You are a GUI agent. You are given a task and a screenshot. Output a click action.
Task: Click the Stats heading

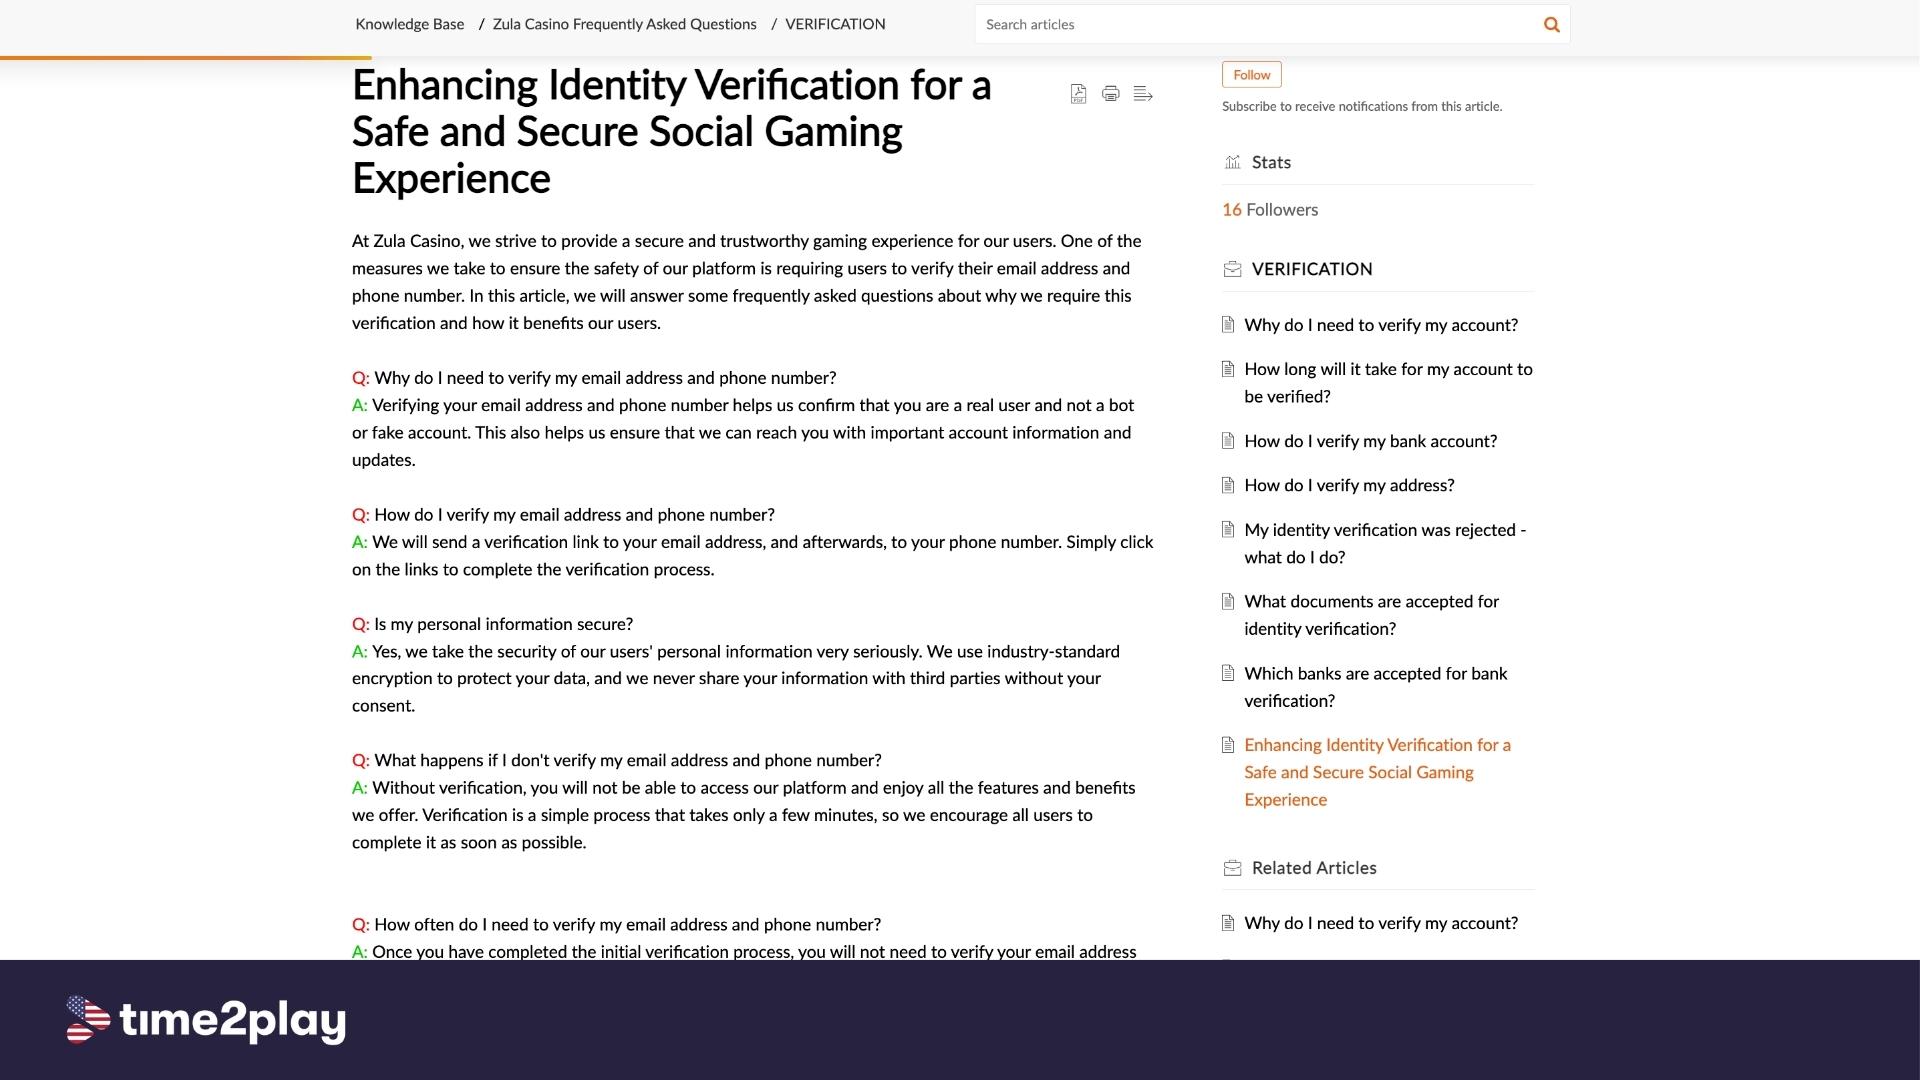(1271, 162)
